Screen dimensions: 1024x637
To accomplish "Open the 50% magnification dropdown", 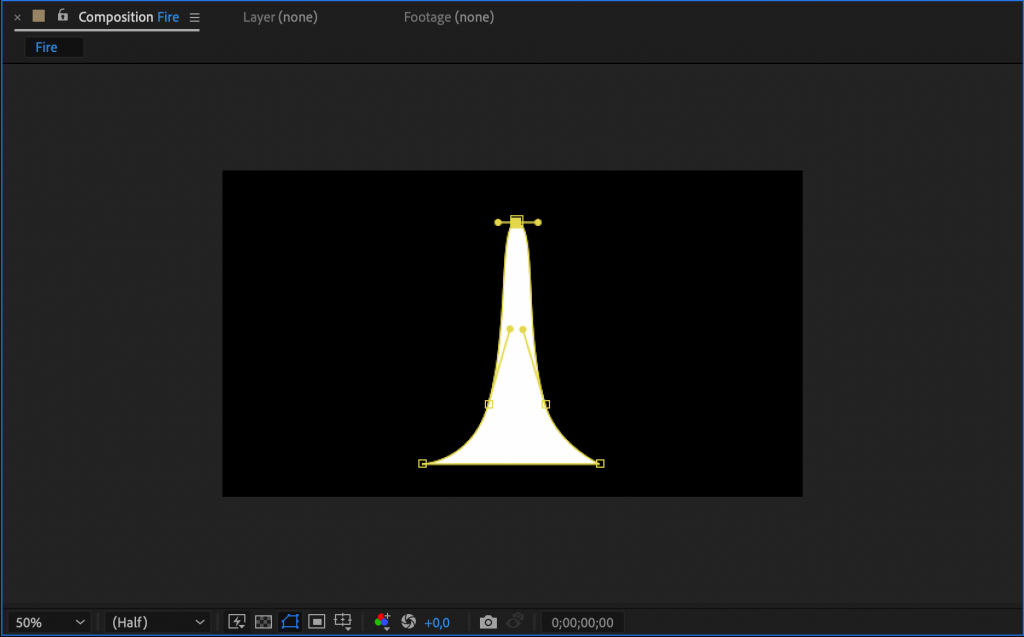I will pyautogui.click(x=47, y=622).
